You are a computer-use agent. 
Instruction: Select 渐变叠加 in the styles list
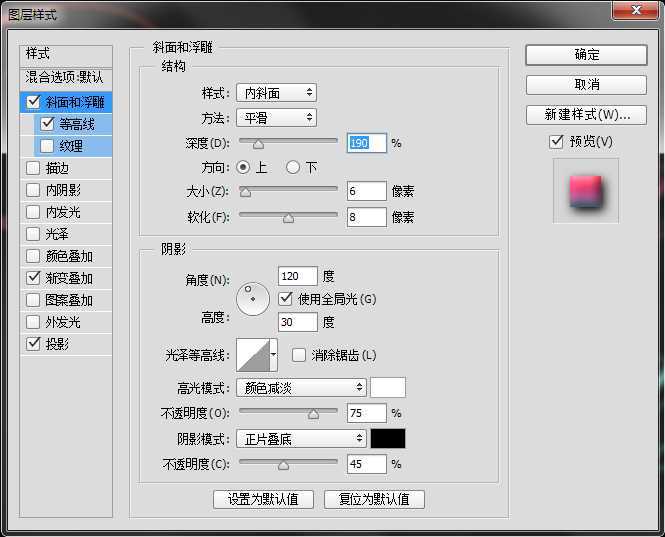tap(69, 278)
